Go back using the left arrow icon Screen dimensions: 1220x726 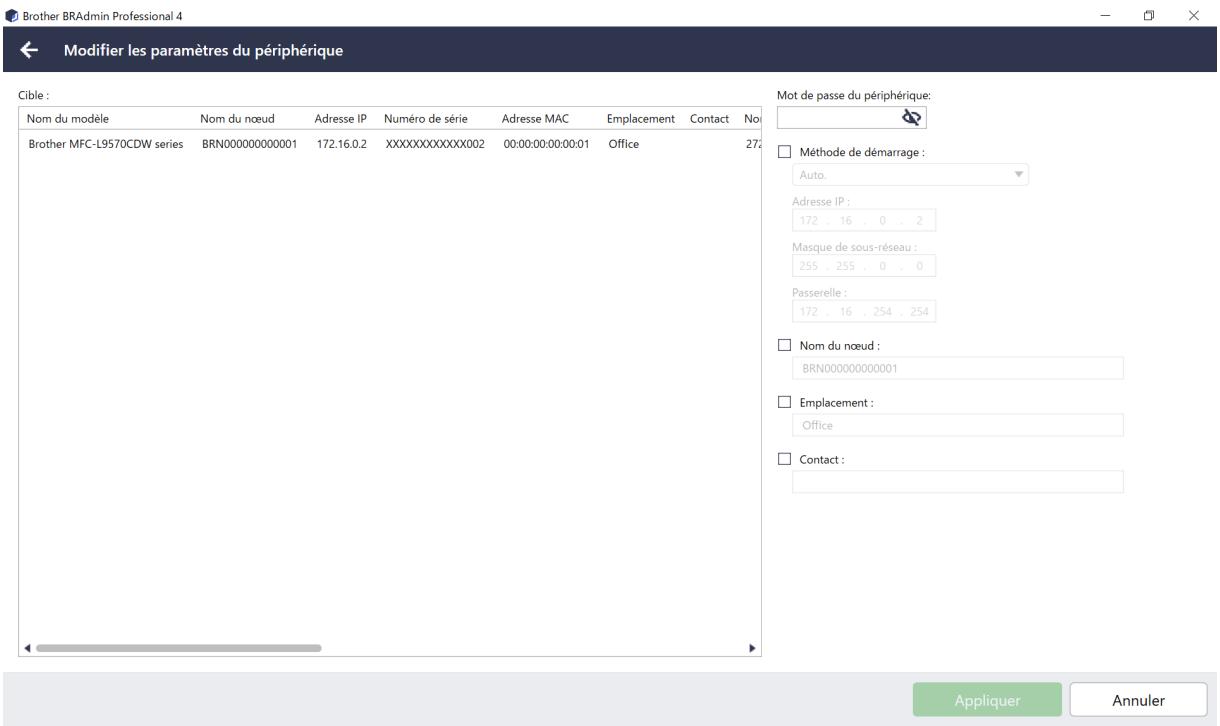click(x=30, y=51)
